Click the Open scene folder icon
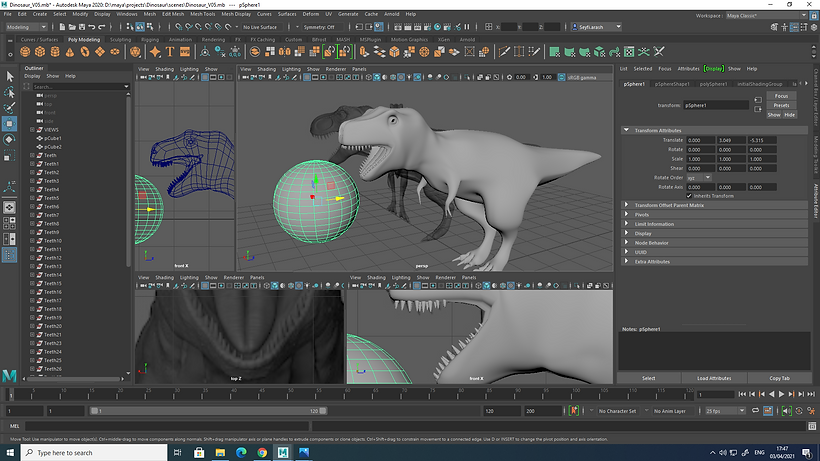Image resolution: width=820 pixels, height=461 pixels. point(72,27)
